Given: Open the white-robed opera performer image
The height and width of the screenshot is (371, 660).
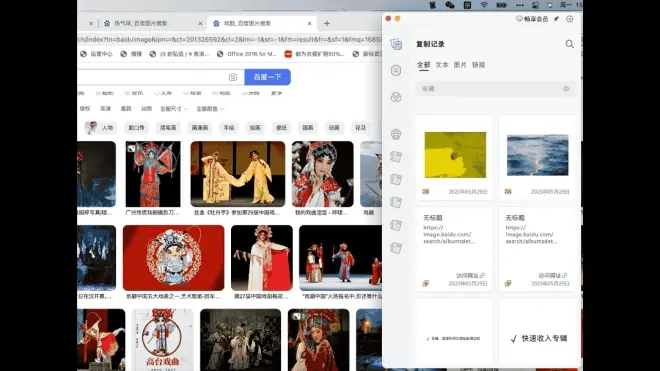Looking at the screenshot, I should tap(262, 258).
